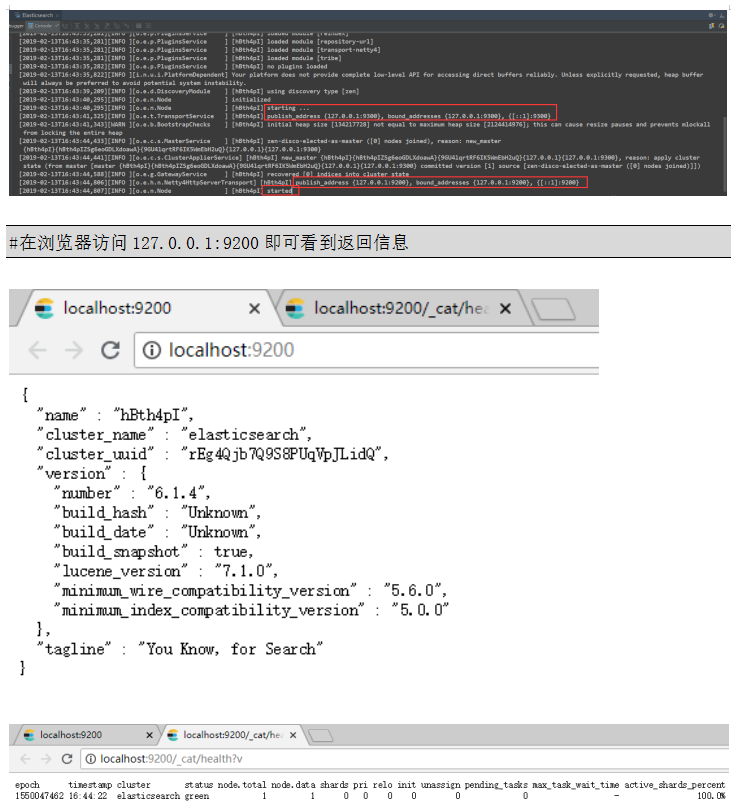
Task: Click the version number "6.1.4"
Action: 177,494
